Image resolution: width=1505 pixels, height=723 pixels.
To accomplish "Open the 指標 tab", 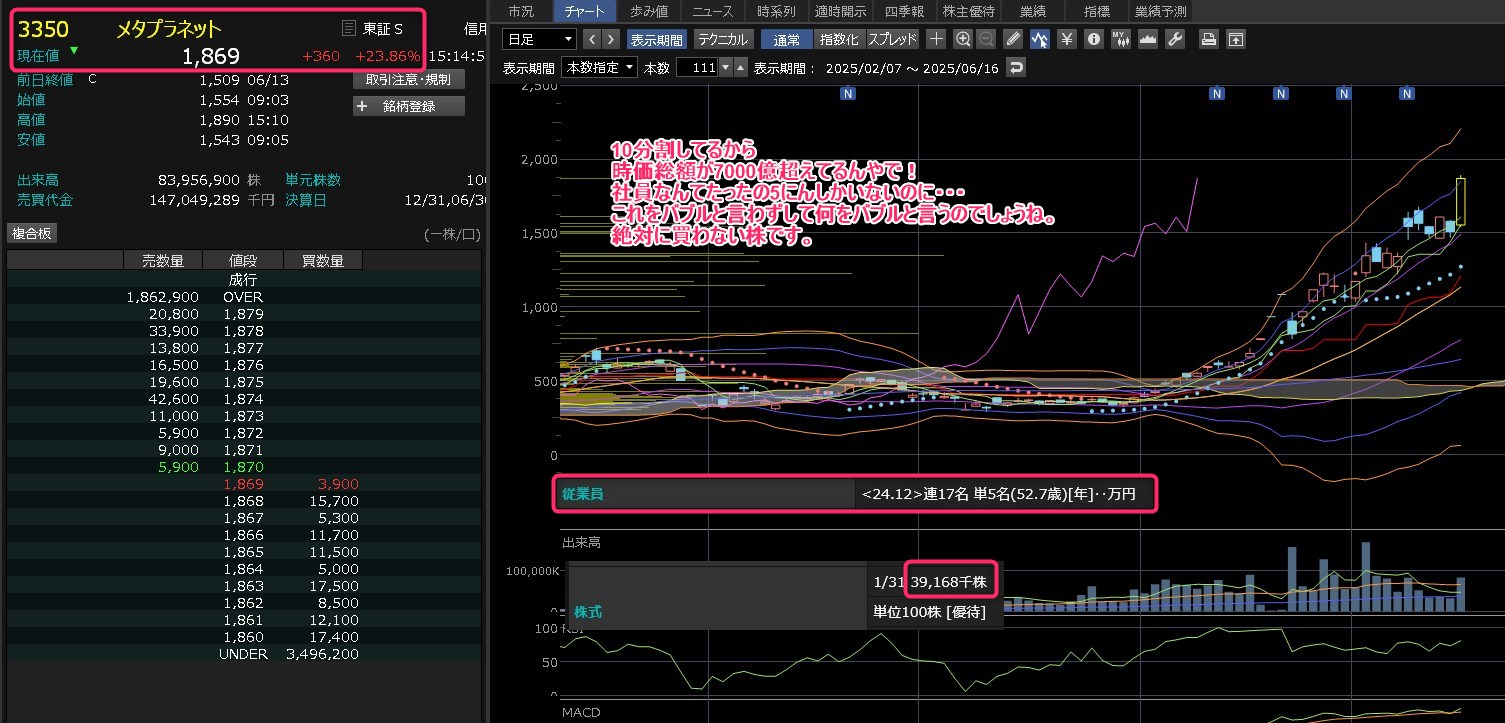I will (x=1097, y=11).
